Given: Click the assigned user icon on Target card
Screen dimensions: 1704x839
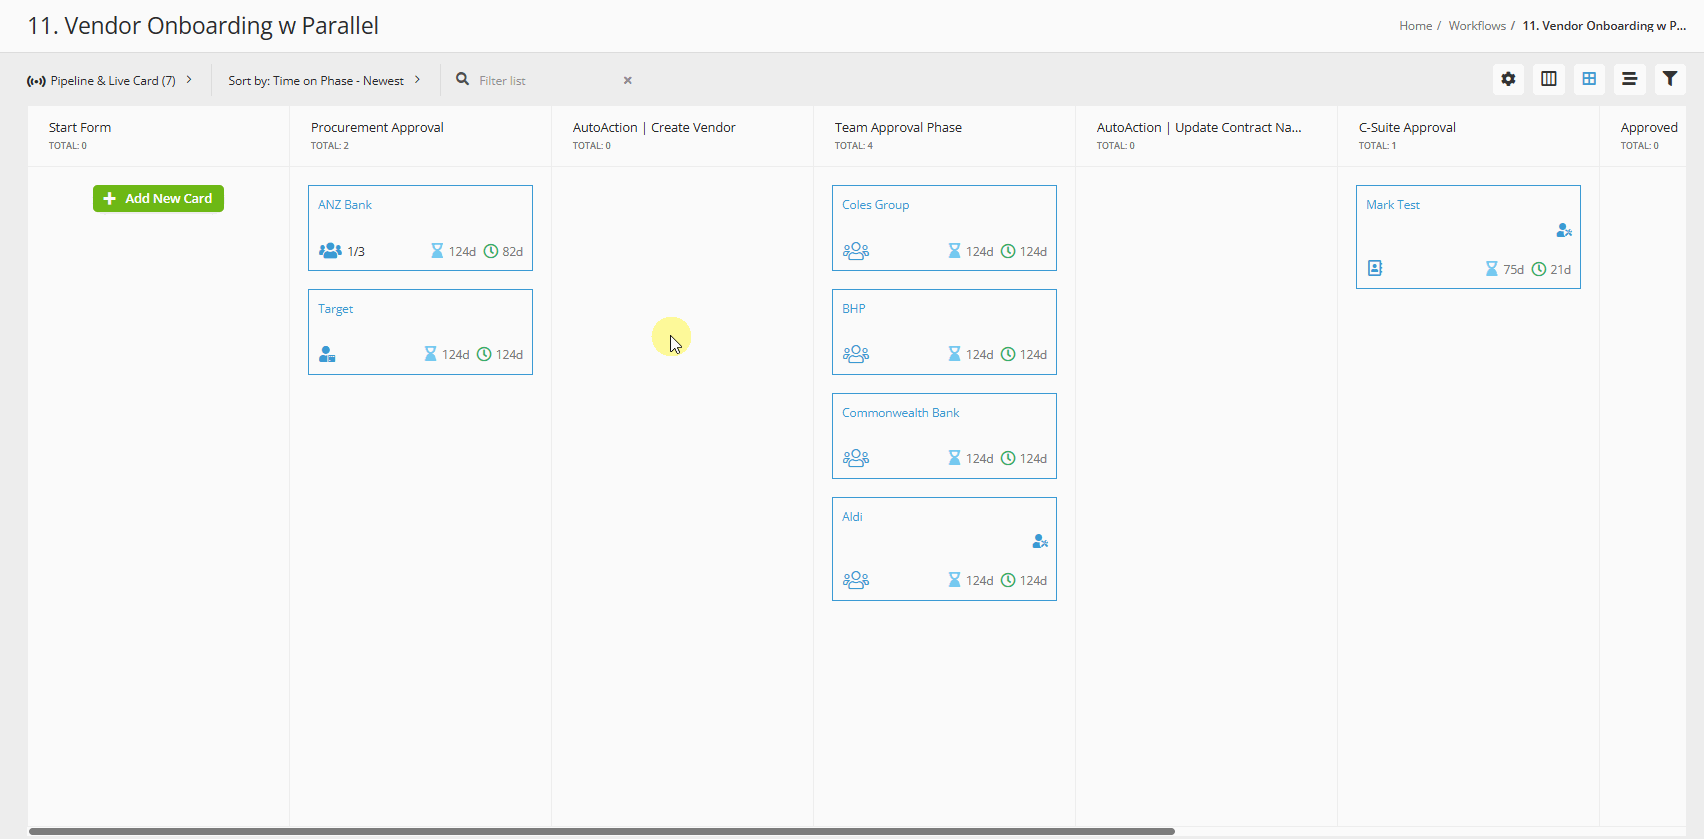Looking at the screenshot, I should (x=327, y=354).
